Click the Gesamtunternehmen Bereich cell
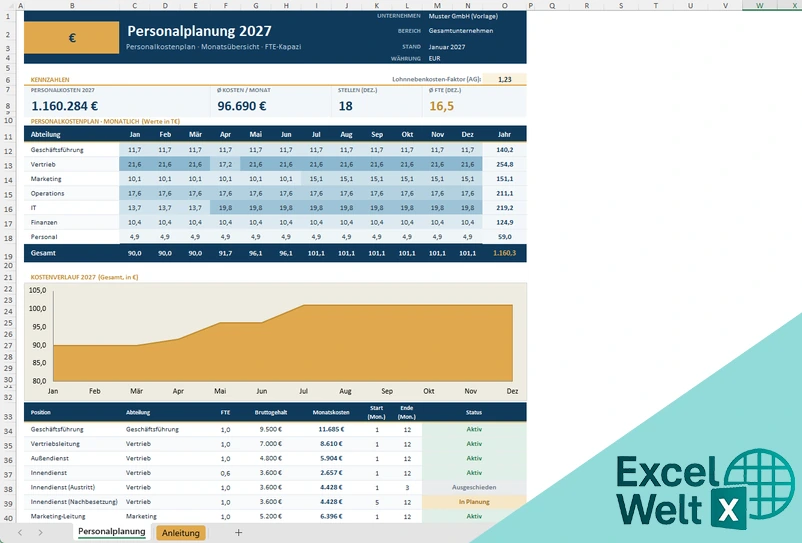The image size is (802, 543). coord(461,31)
